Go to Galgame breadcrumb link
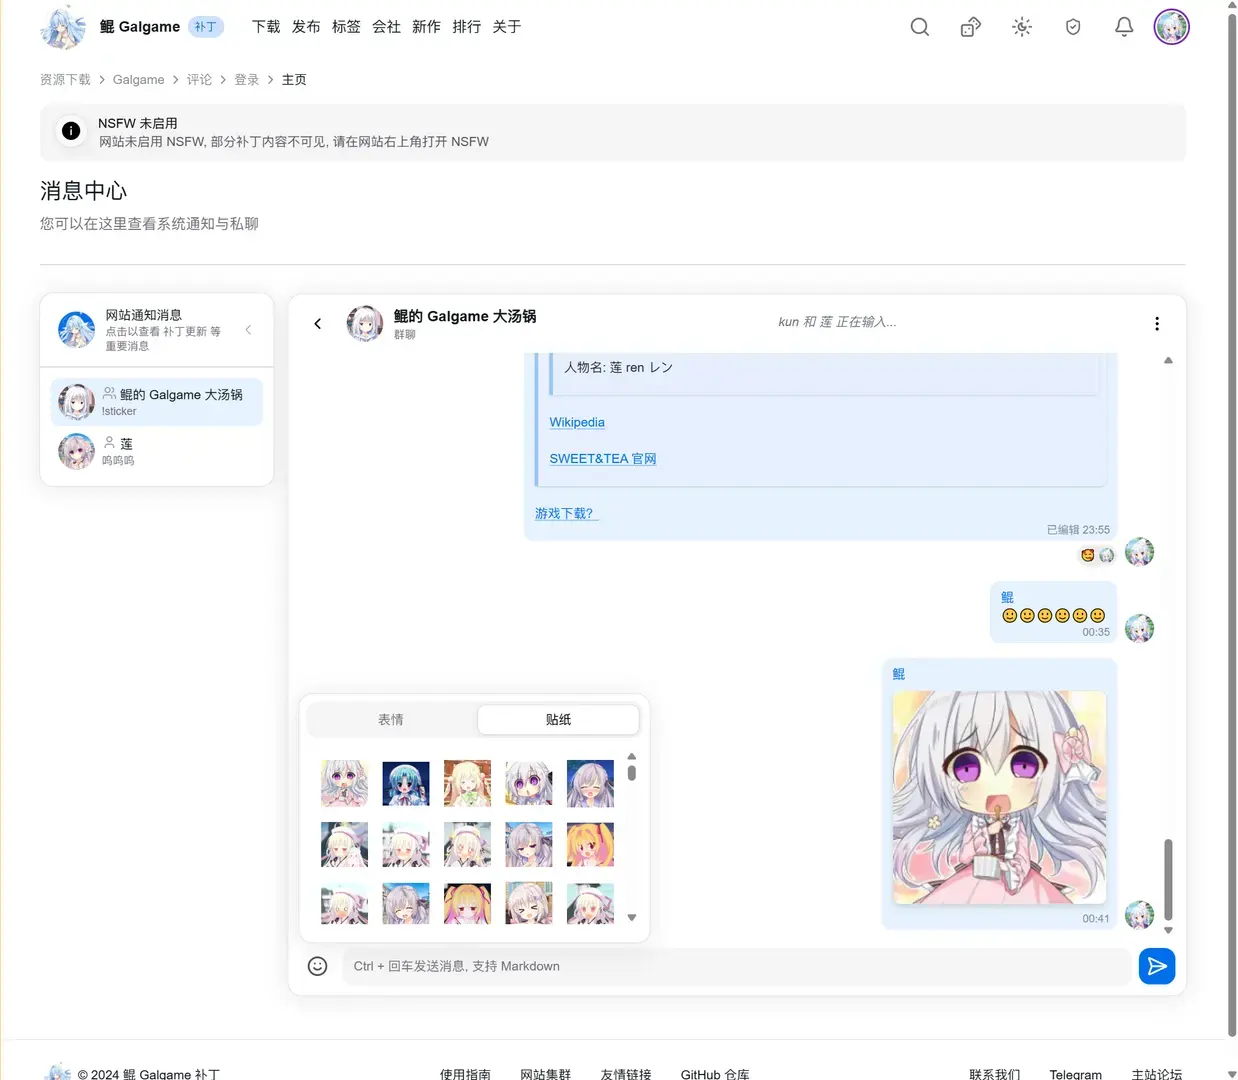This screenshot has width=1238, height=1080. (138, 80)
